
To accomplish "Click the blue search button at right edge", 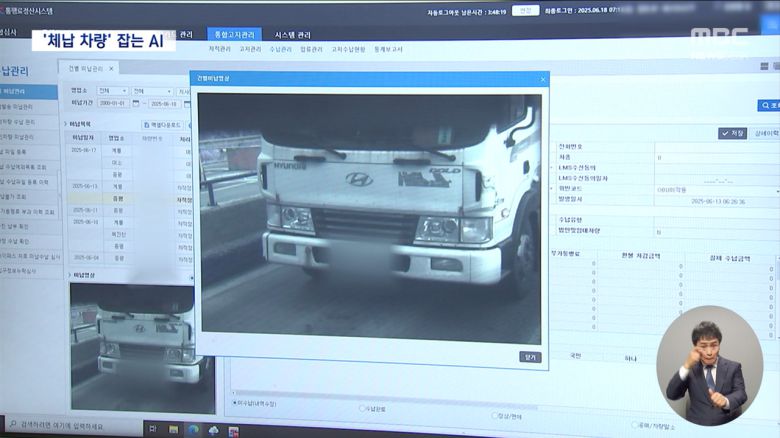I will click(769, 106).
